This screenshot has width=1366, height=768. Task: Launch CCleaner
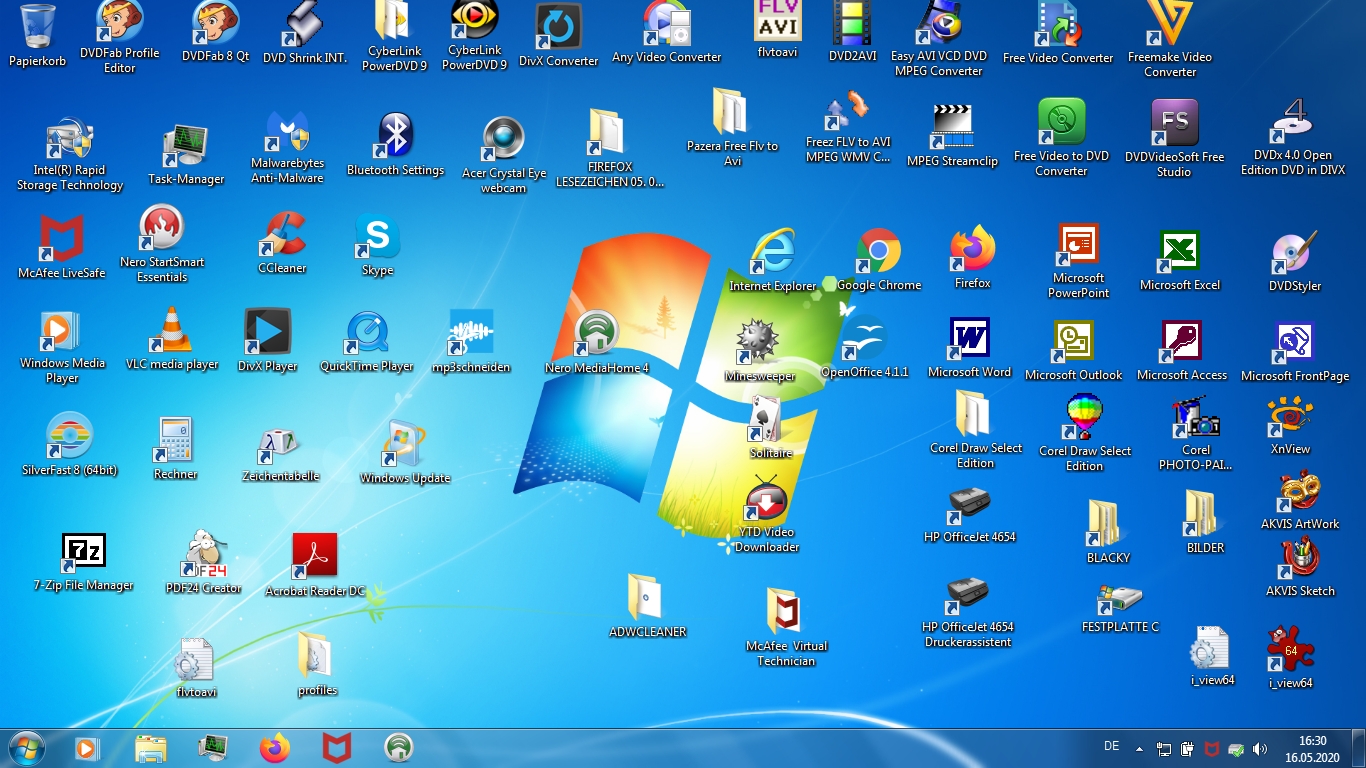(x=280, y=240)
